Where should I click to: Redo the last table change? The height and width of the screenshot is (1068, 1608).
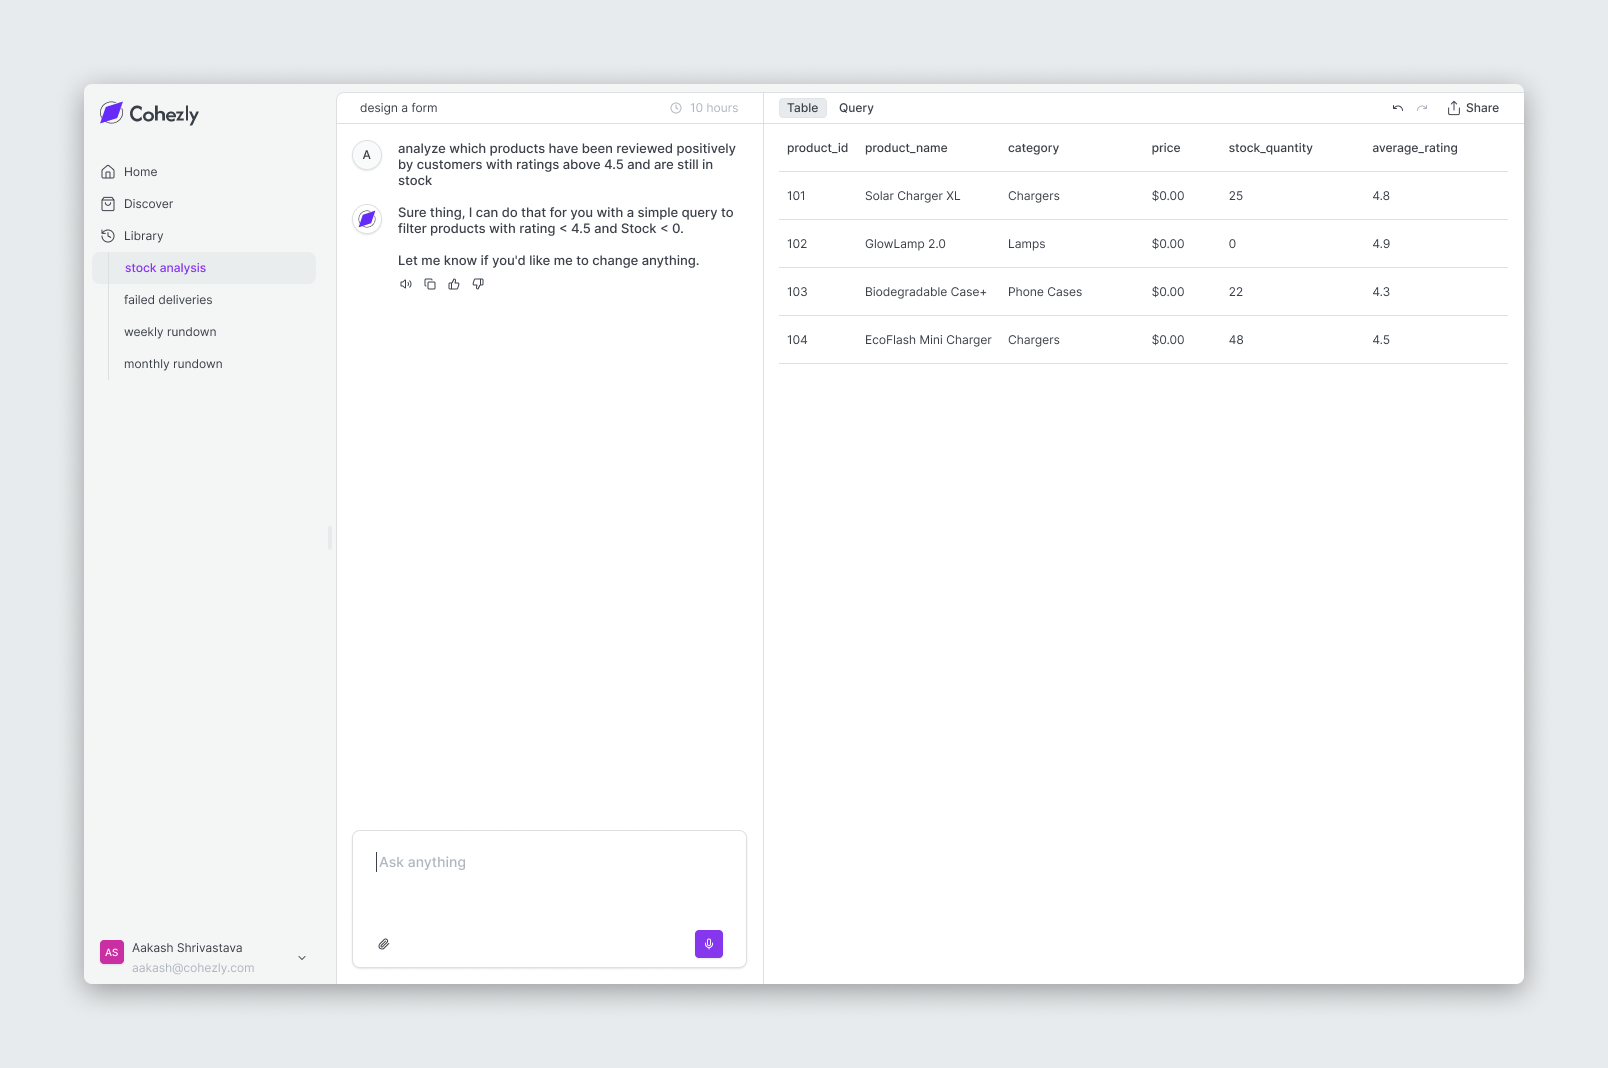(1422, 108)
